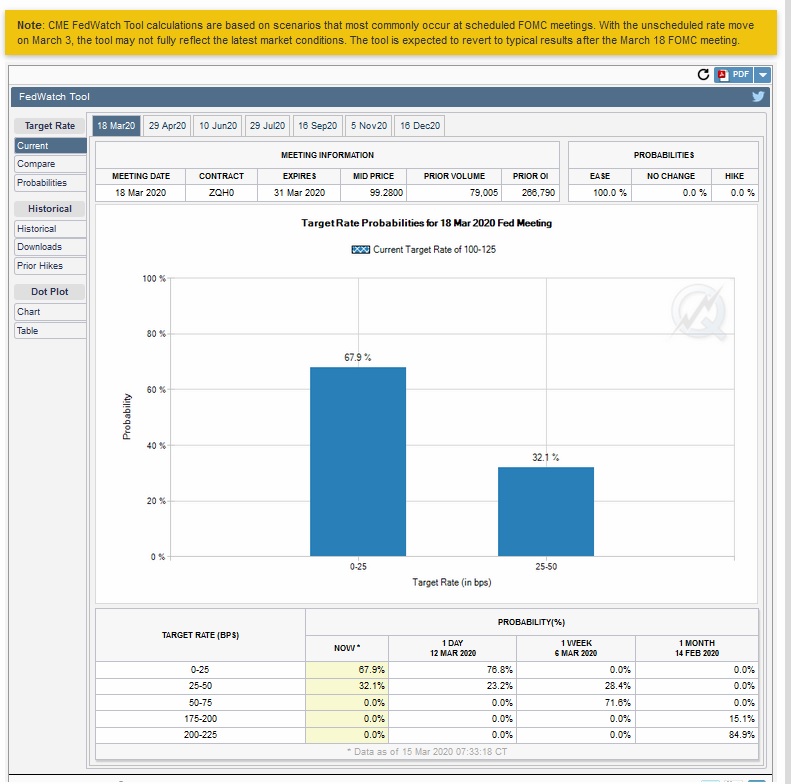Click the meeting date 18 Mar 2020 cell
Screen dimensions: 791x784
[140, 193]
